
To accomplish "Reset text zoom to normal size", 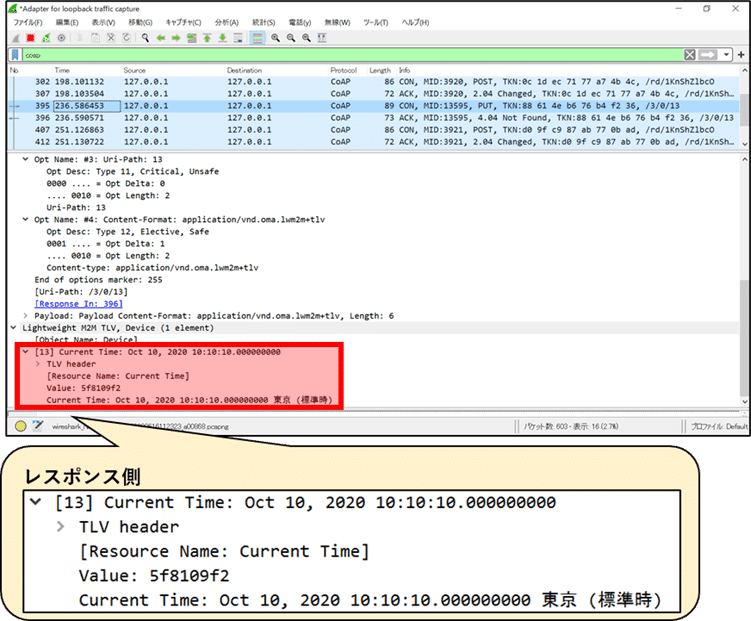I will point(306,38).
